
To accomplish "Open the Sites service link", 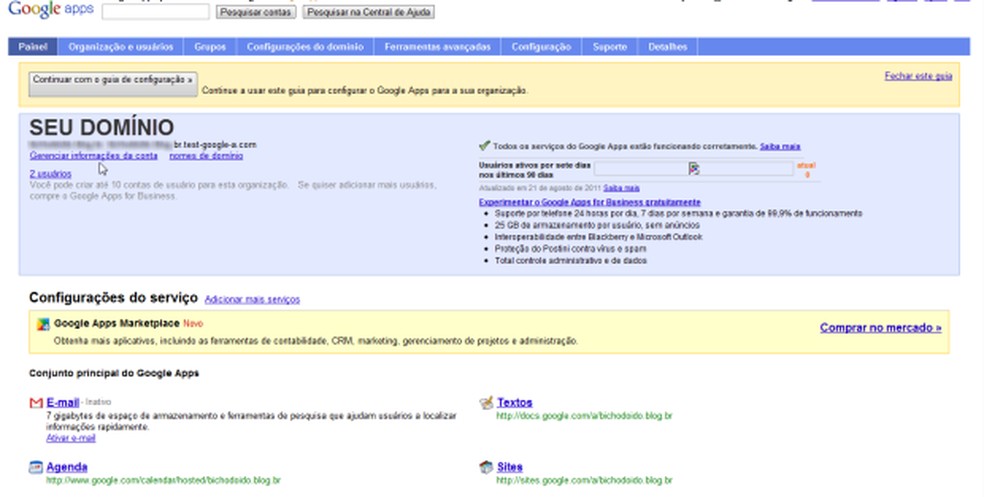I will 510,467.
